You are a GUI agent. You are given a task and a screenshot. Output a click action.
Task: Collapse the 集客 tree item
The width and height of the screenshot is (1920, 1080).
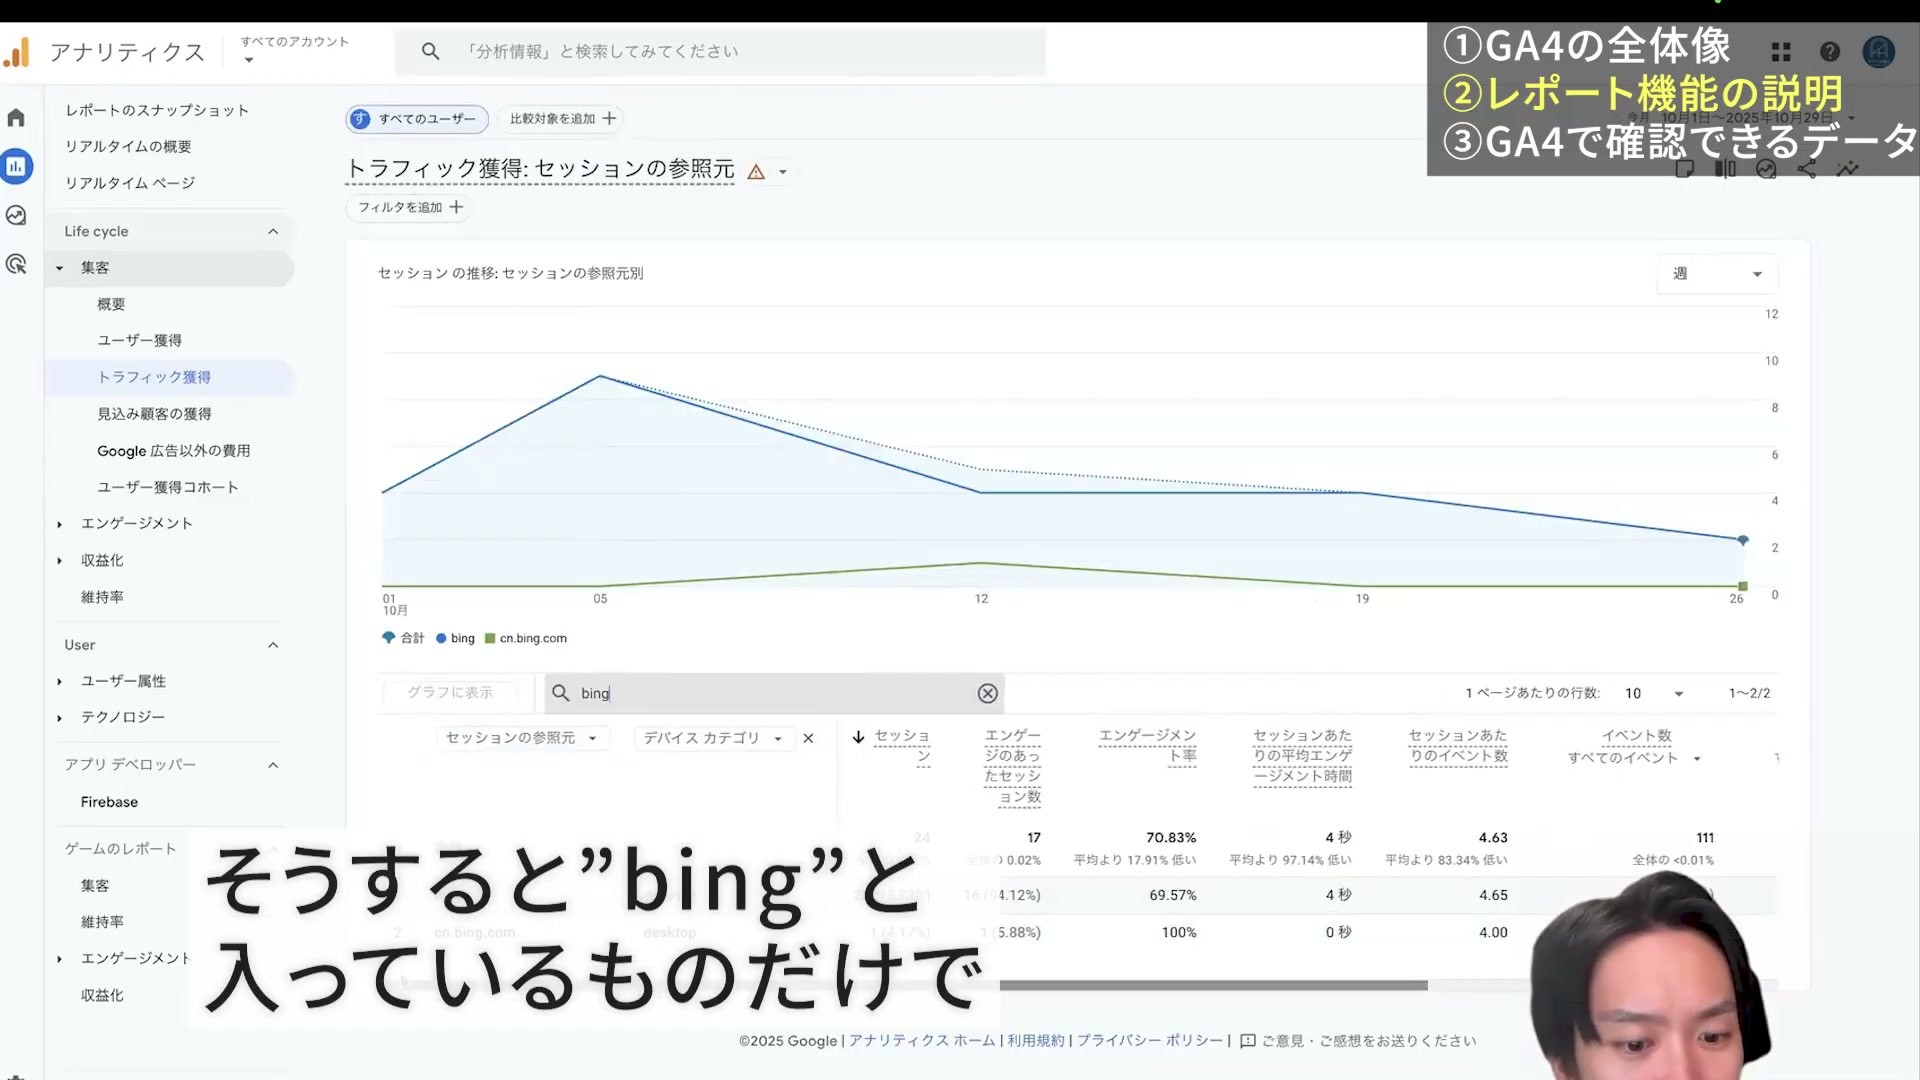point(59,268)
